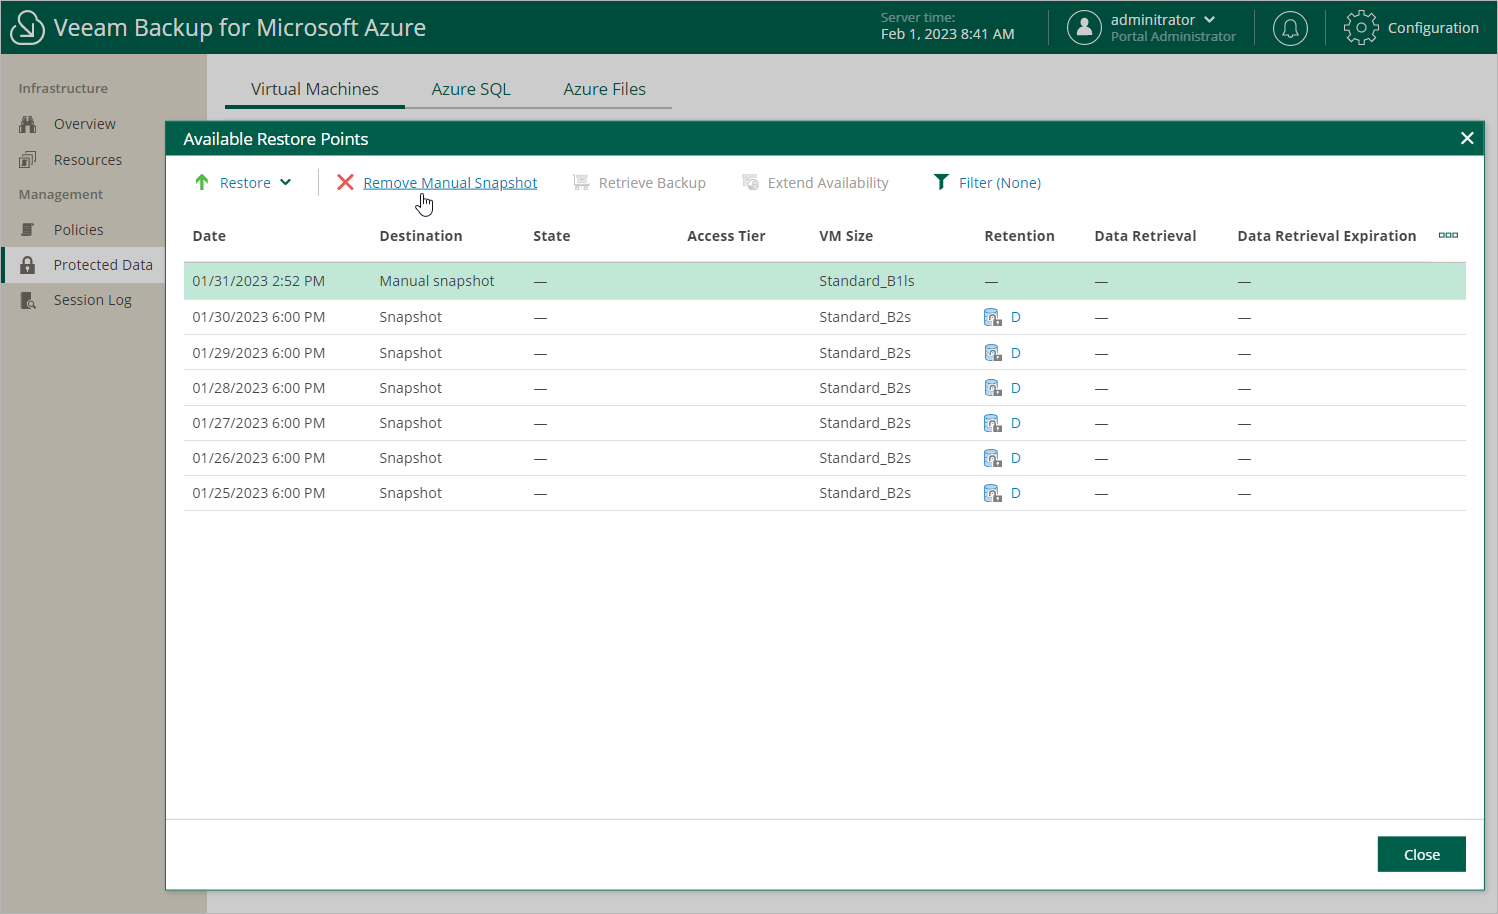Expand the Restore dropdown arrow
The height and width of the screenshot is (914, 1498).
286,182
